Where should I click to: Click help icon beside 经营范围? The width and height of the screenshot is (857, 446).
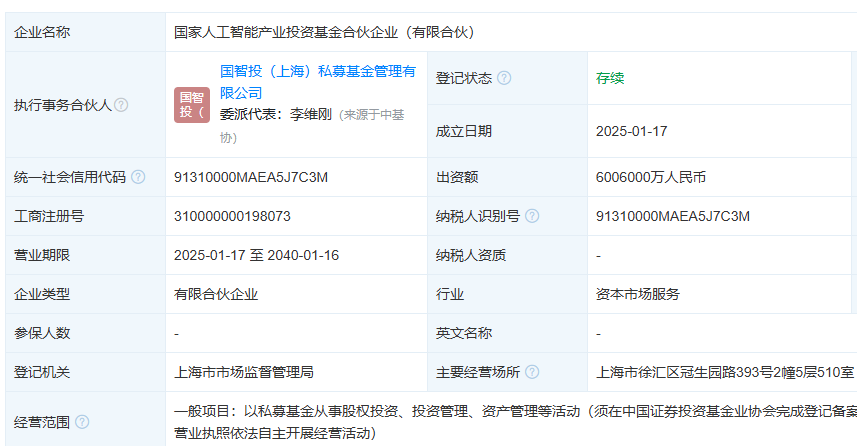(x=82, y=422)
